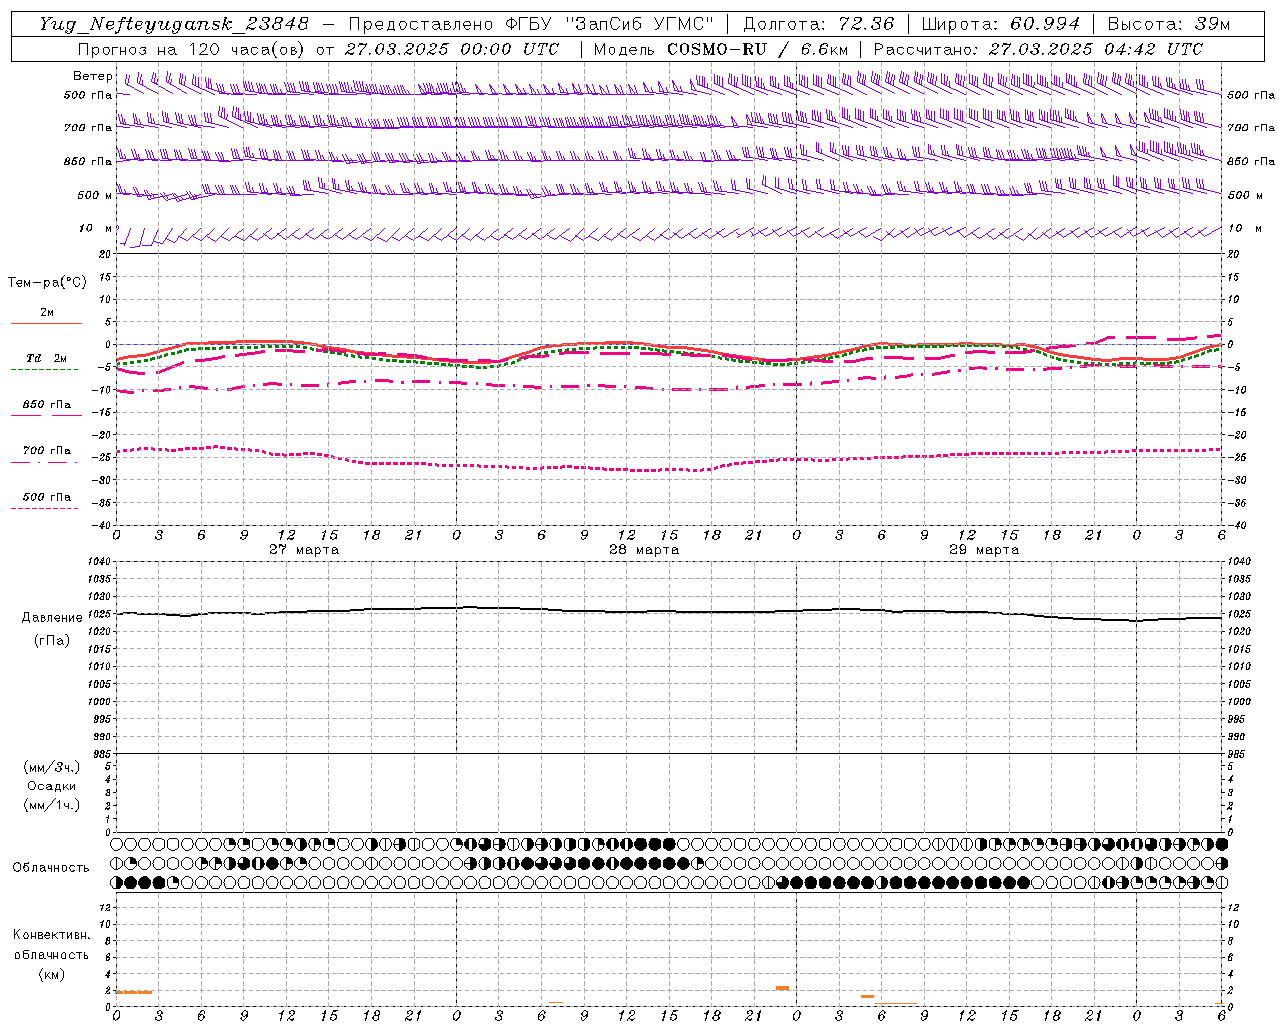Click the Ветер wind panel label
The image size is (1280, 1024).
pyautogui.click(x=93, y=76)
